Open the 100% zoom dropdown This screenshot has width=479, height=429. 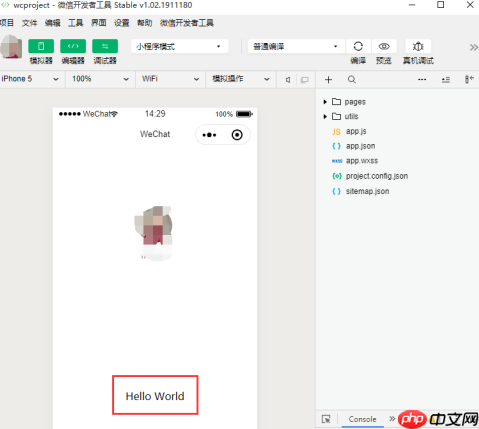click(101, 79)
